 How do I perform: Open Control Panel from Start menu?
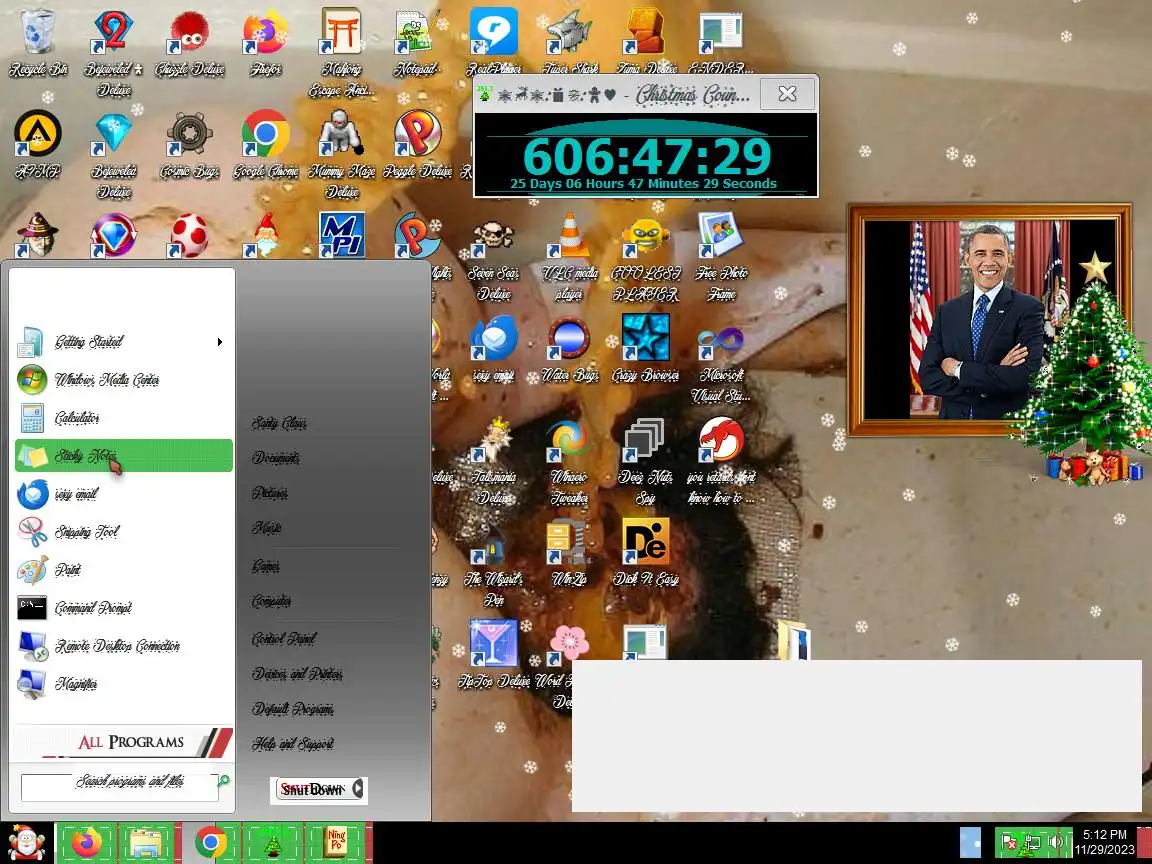[284, 638]
